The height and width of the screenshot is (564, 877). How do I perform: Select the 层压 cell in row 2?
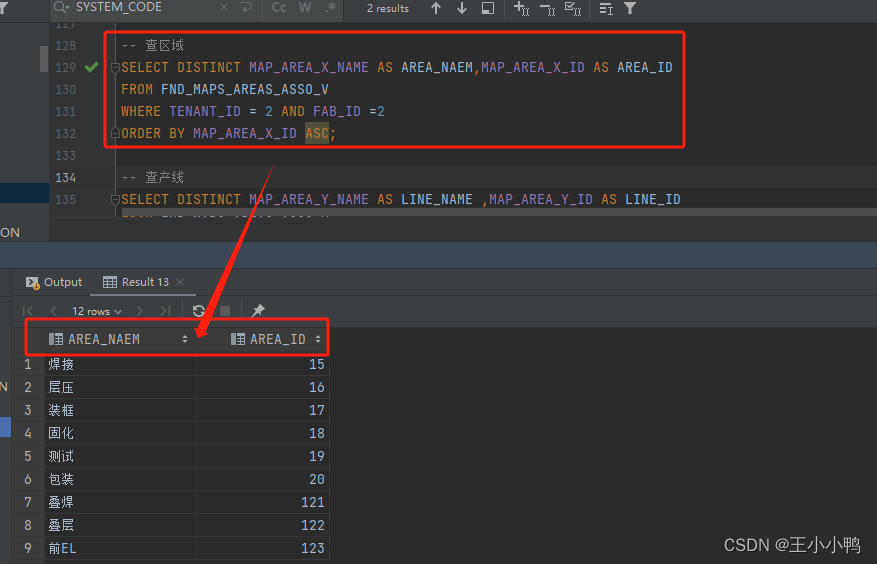point(121,387)
